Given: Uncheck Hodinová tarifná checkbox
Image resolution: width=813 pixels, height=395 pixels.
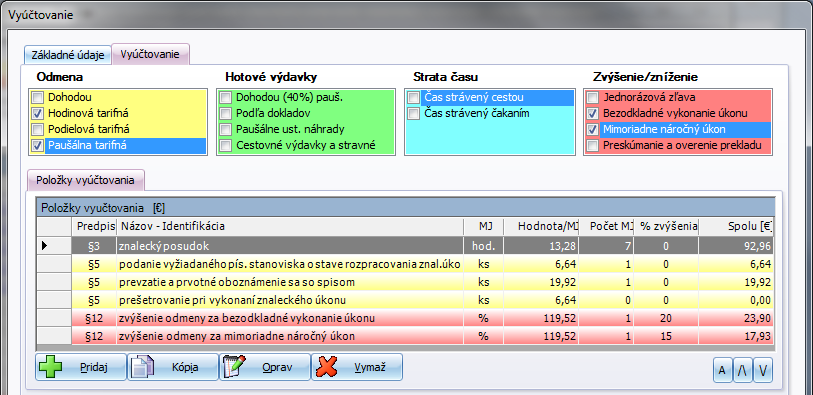Looking at the screenshot, I should (37, 113).
